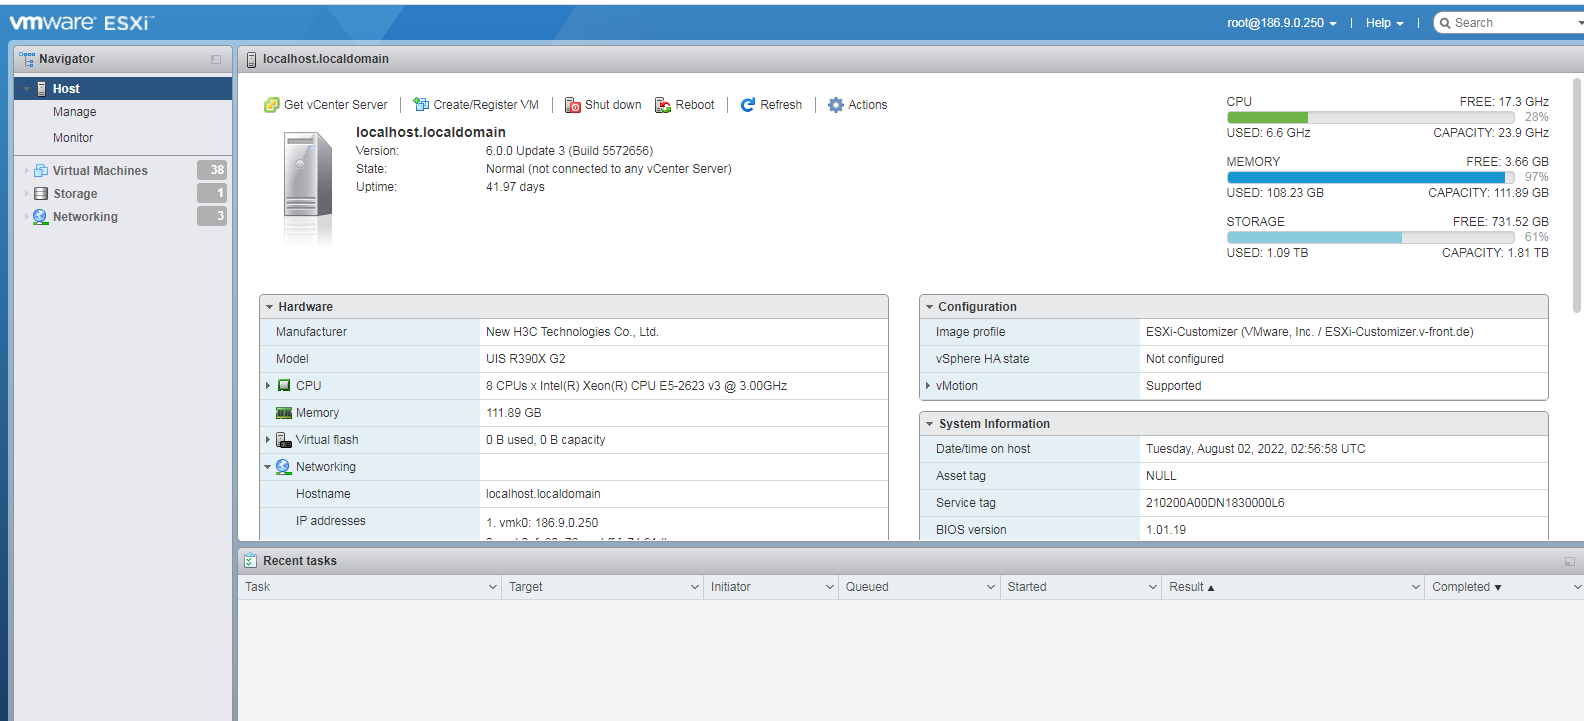Viewport: 1584px width, 721px height.
Task: Click the CPU chip icon in Hardware
Action: 284,386
